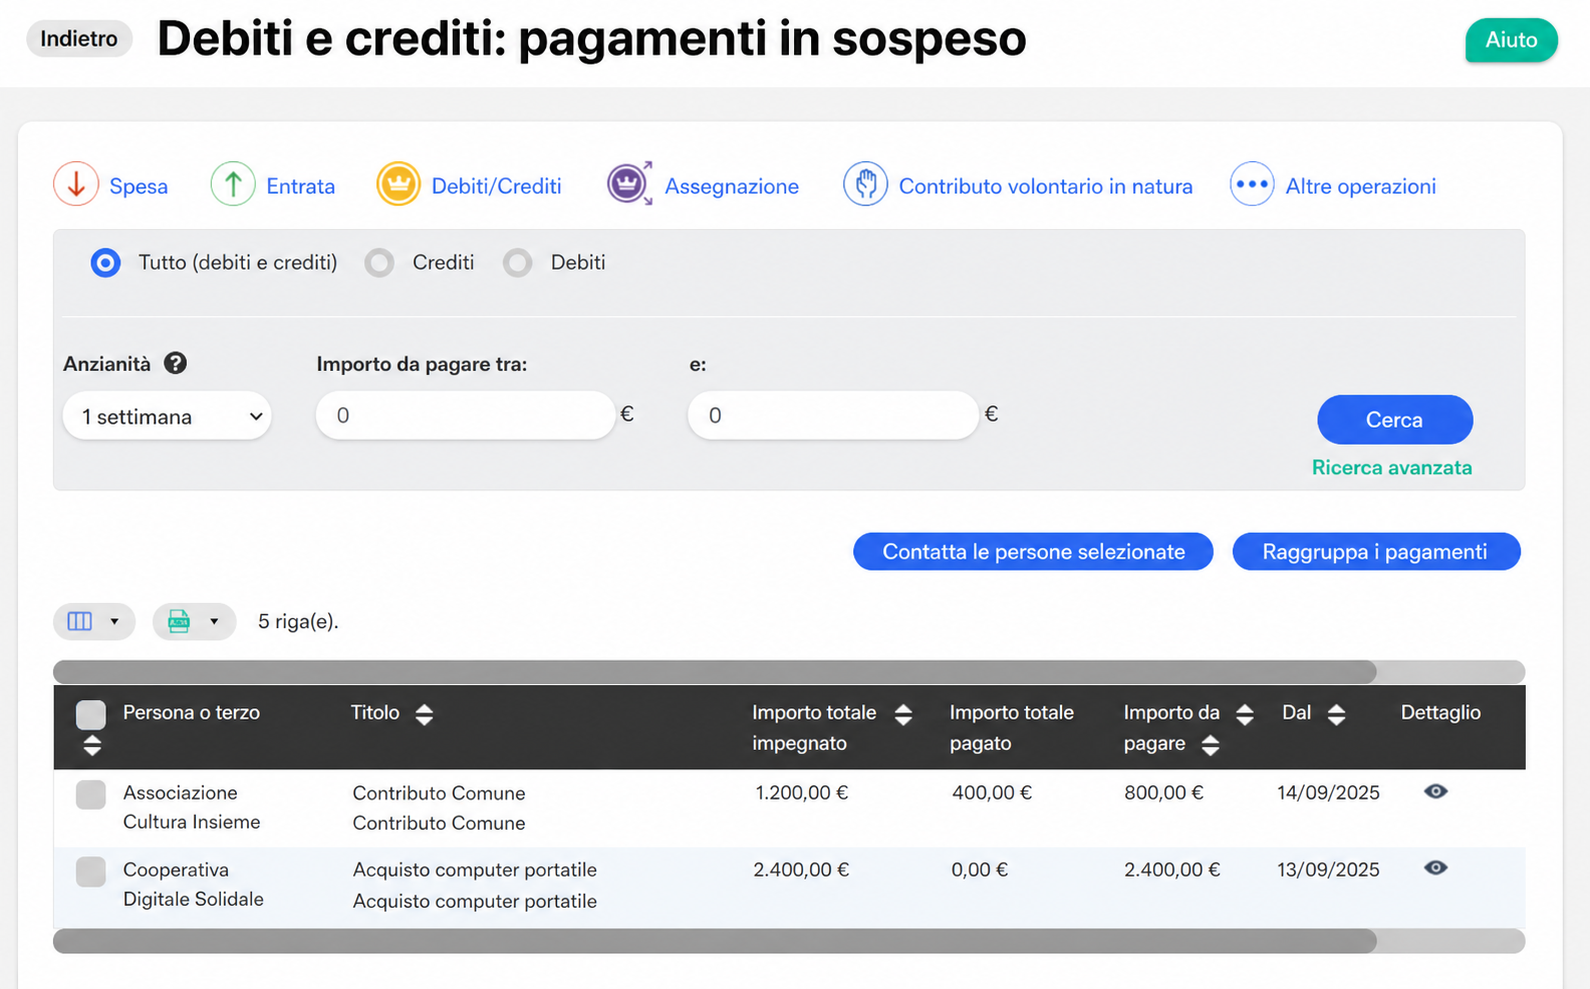Sort by Importo totale impegnato arrows

[903, 714]
